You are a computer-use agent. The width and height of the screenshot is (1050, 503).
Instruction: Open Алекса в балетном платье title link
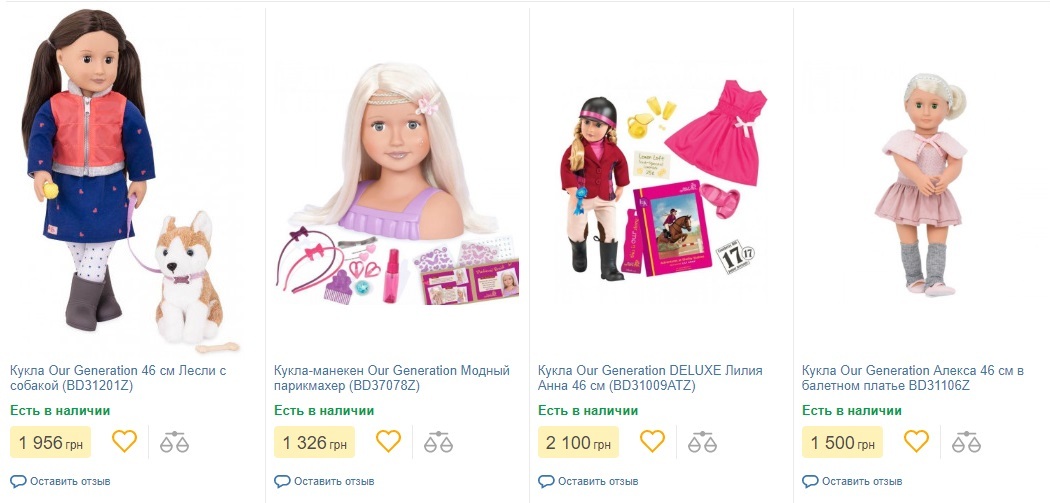(913, 378)
